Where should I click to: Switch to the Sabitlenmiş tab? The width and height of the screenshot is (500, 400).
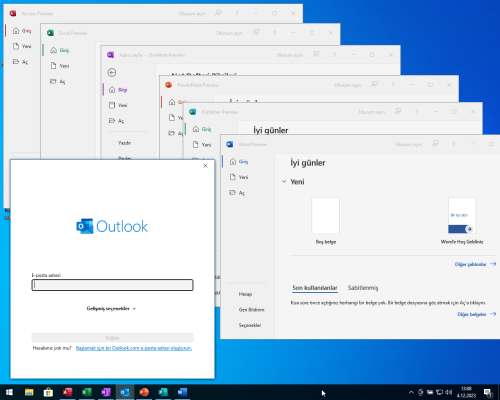point(363,288)
